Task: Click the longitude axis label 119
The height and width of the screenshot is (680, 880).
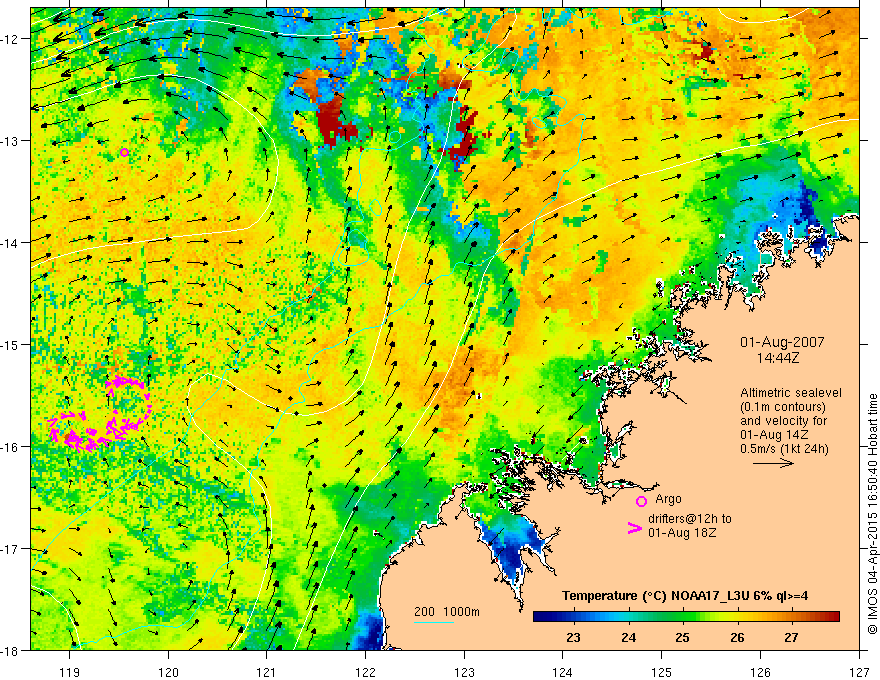Action: (70, 673)
